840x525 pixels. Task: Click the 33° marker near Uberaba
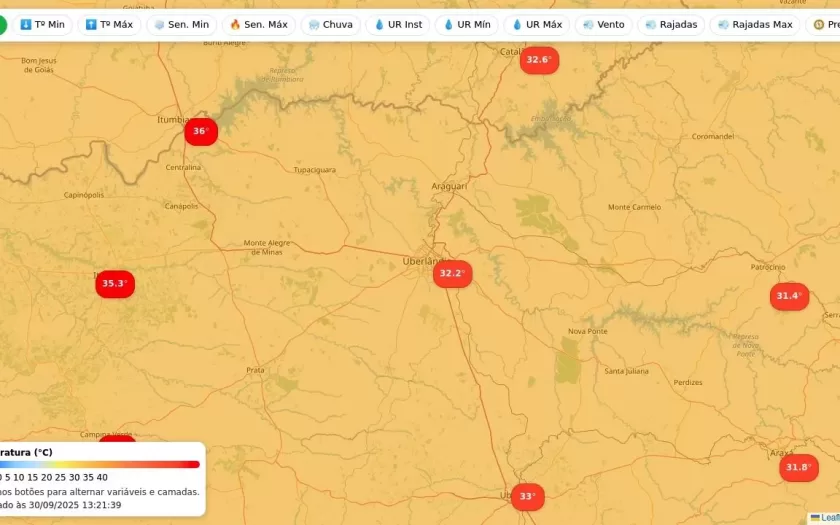[527, 496]
